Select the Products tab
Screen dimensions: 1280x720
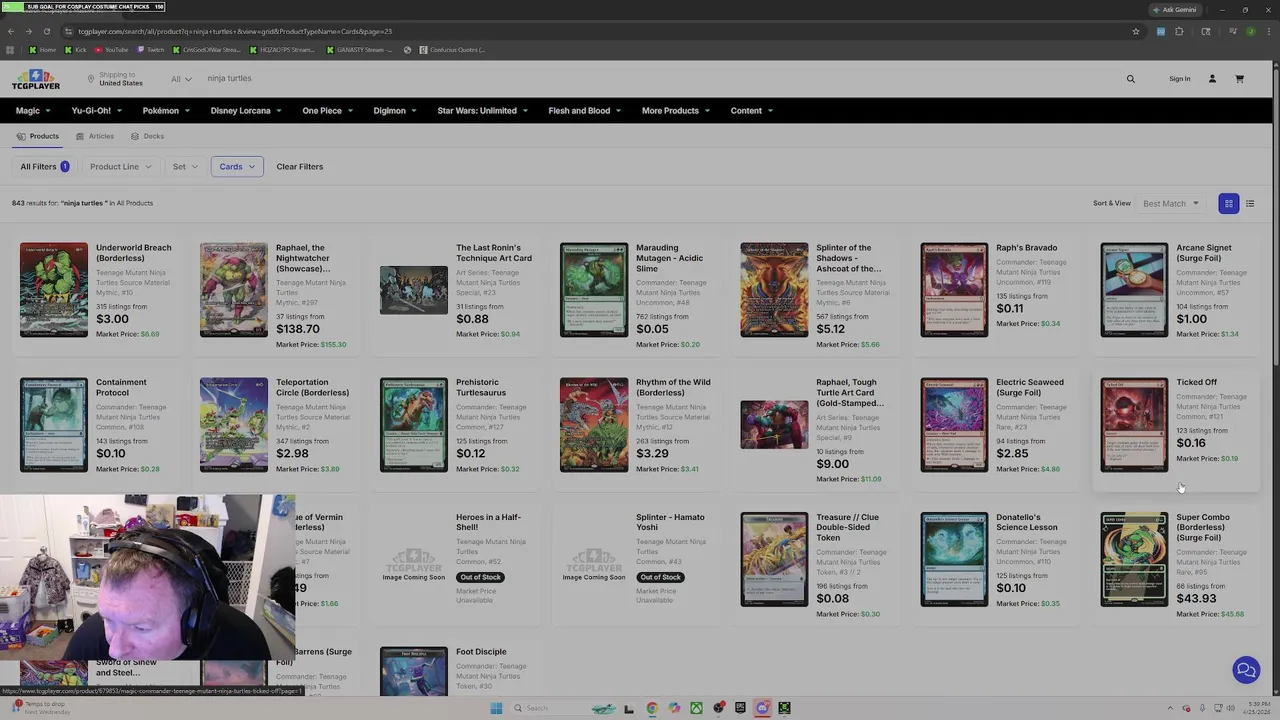tap(38, 136)
